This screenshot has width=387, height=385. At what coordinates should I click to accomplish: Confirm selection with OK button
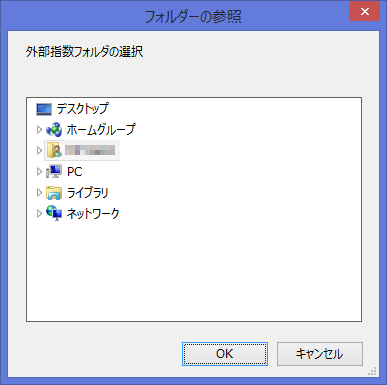coord(225,354)
